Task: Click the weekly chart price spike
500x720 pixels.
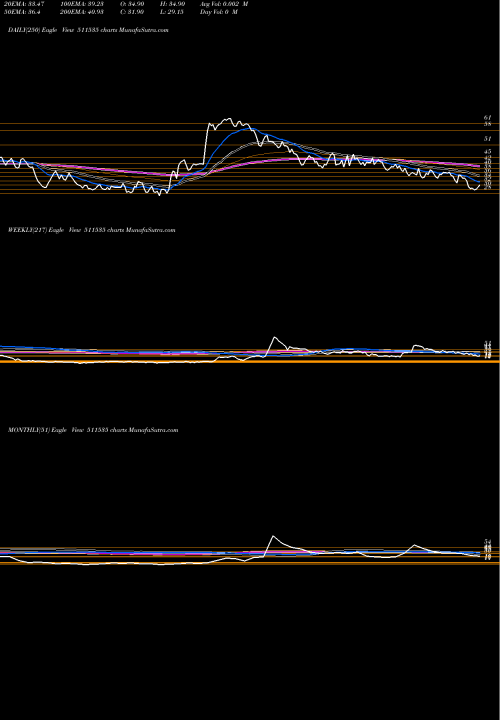Action: tap(275, 338)
